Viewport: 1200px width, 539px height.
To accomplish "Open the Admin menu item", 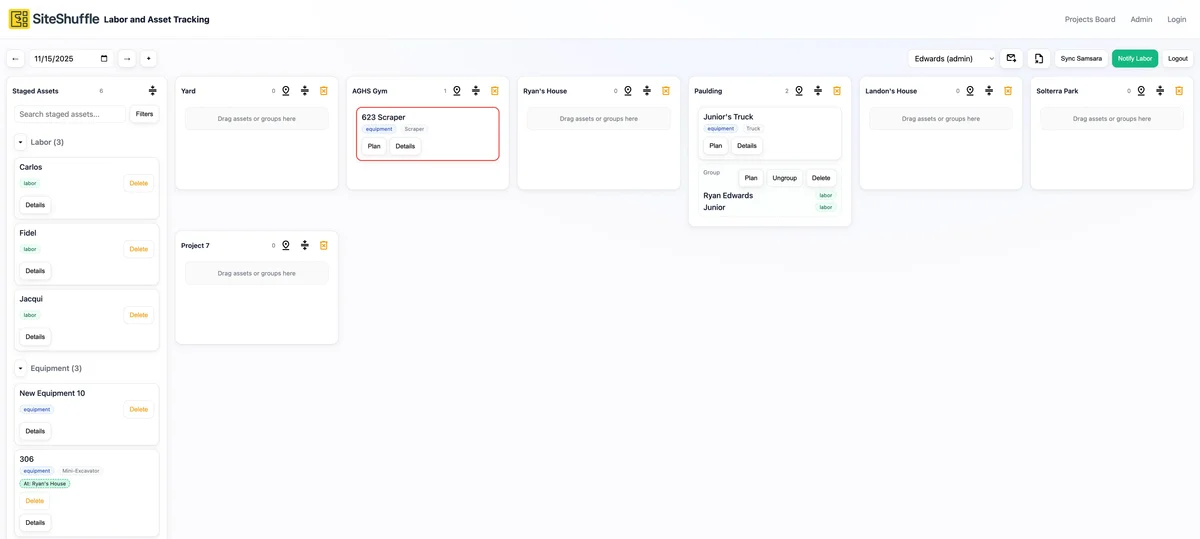I will pyautogui.click(x=1141, y=19).
